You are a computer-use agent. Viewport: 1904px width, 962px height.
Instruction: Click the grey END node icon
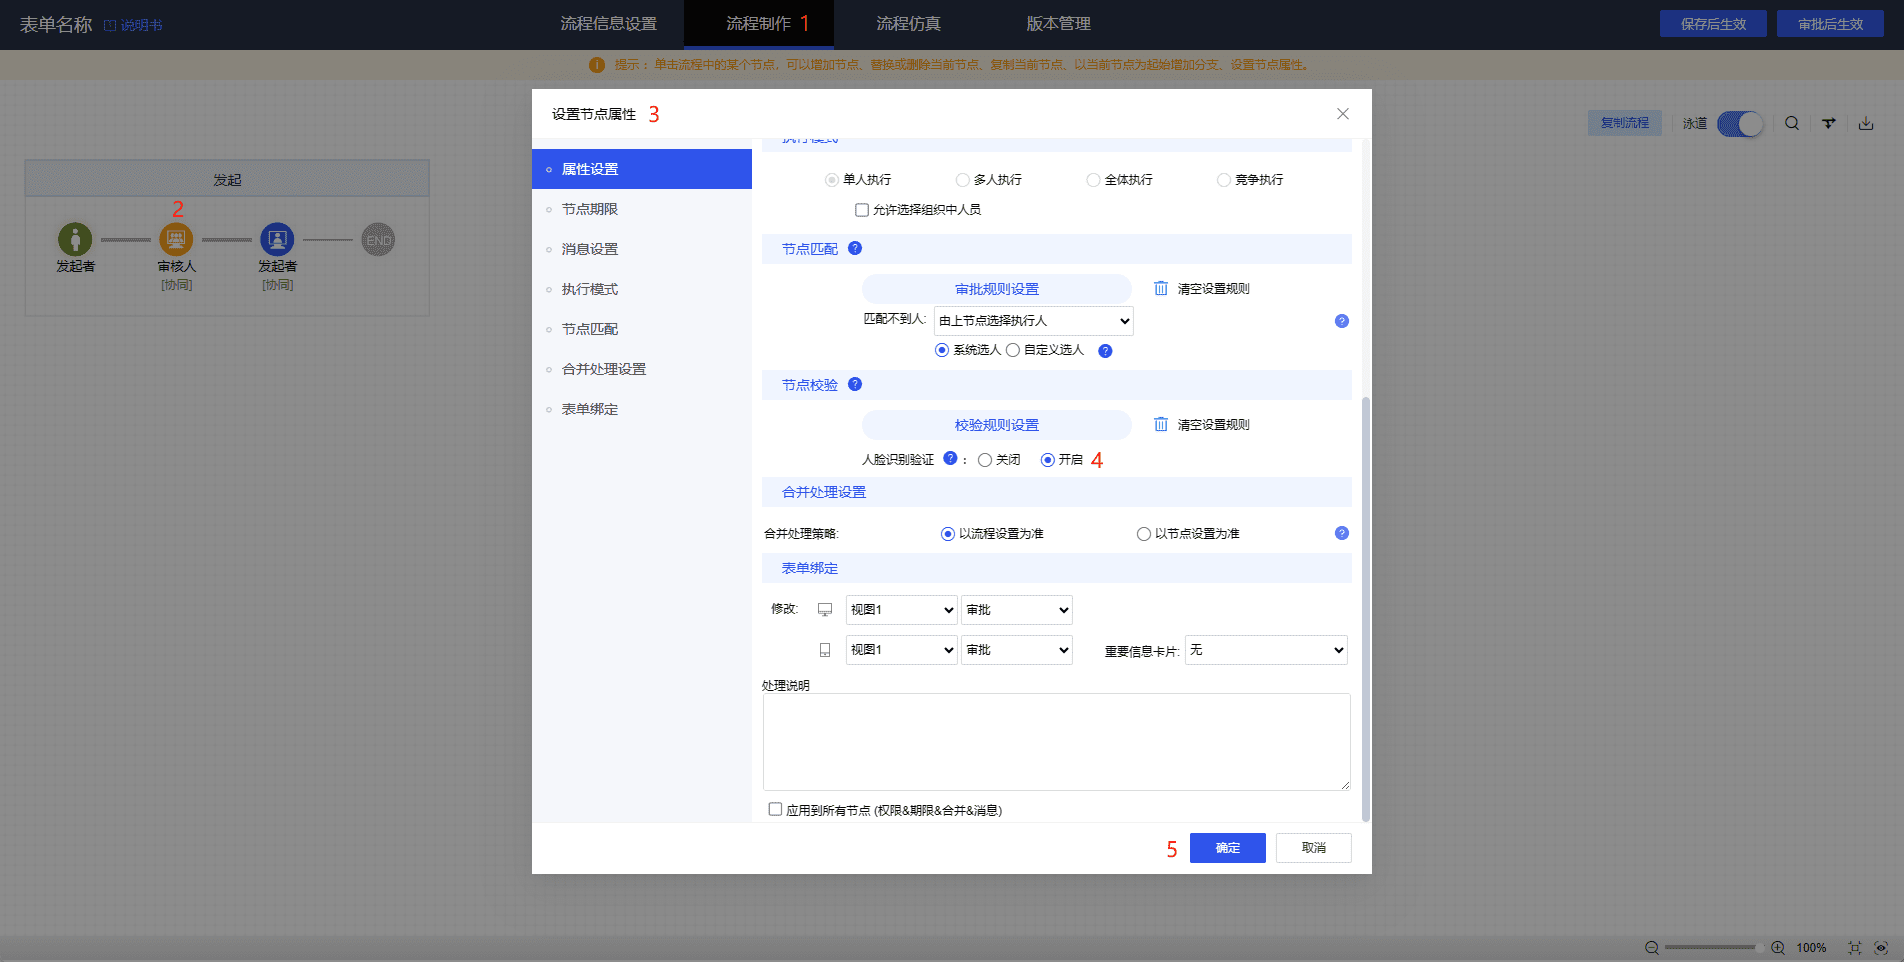378,240
